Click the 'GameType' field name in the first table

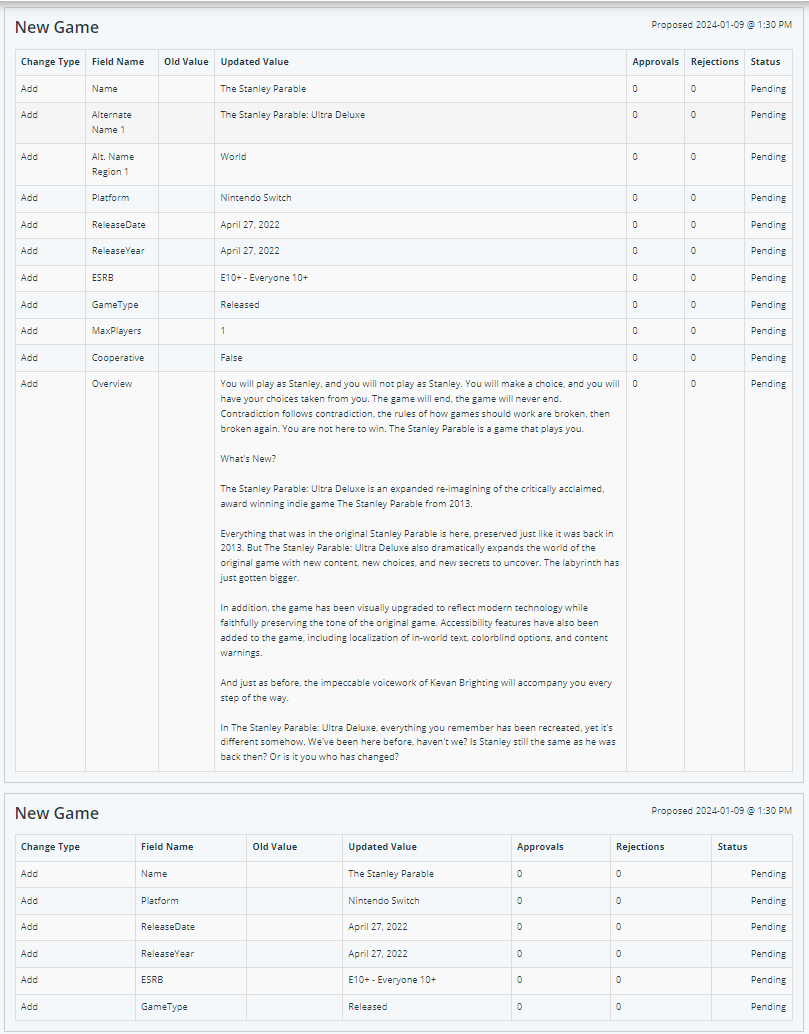[x=115, y=305]
